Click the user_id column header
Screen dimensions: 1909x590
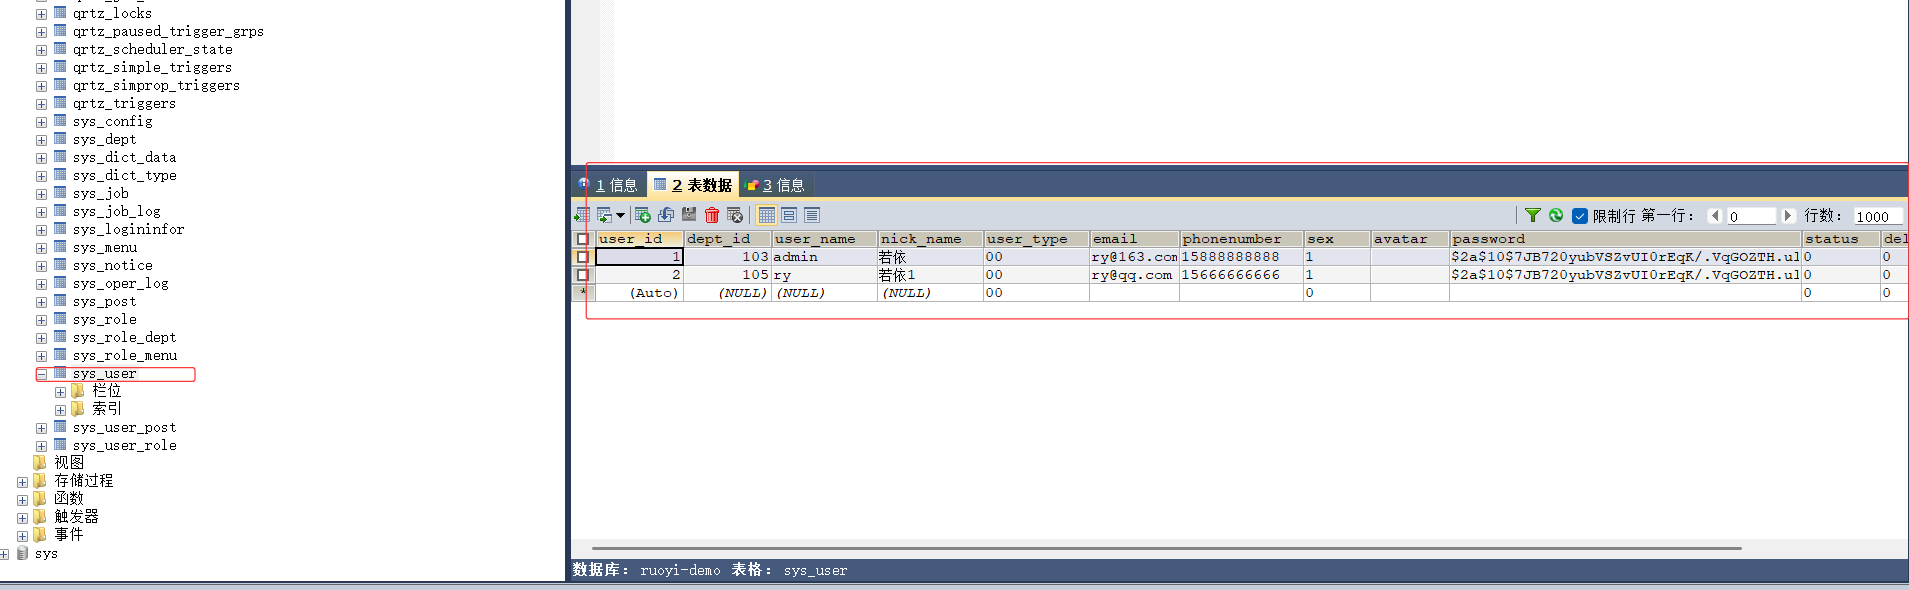640,239
